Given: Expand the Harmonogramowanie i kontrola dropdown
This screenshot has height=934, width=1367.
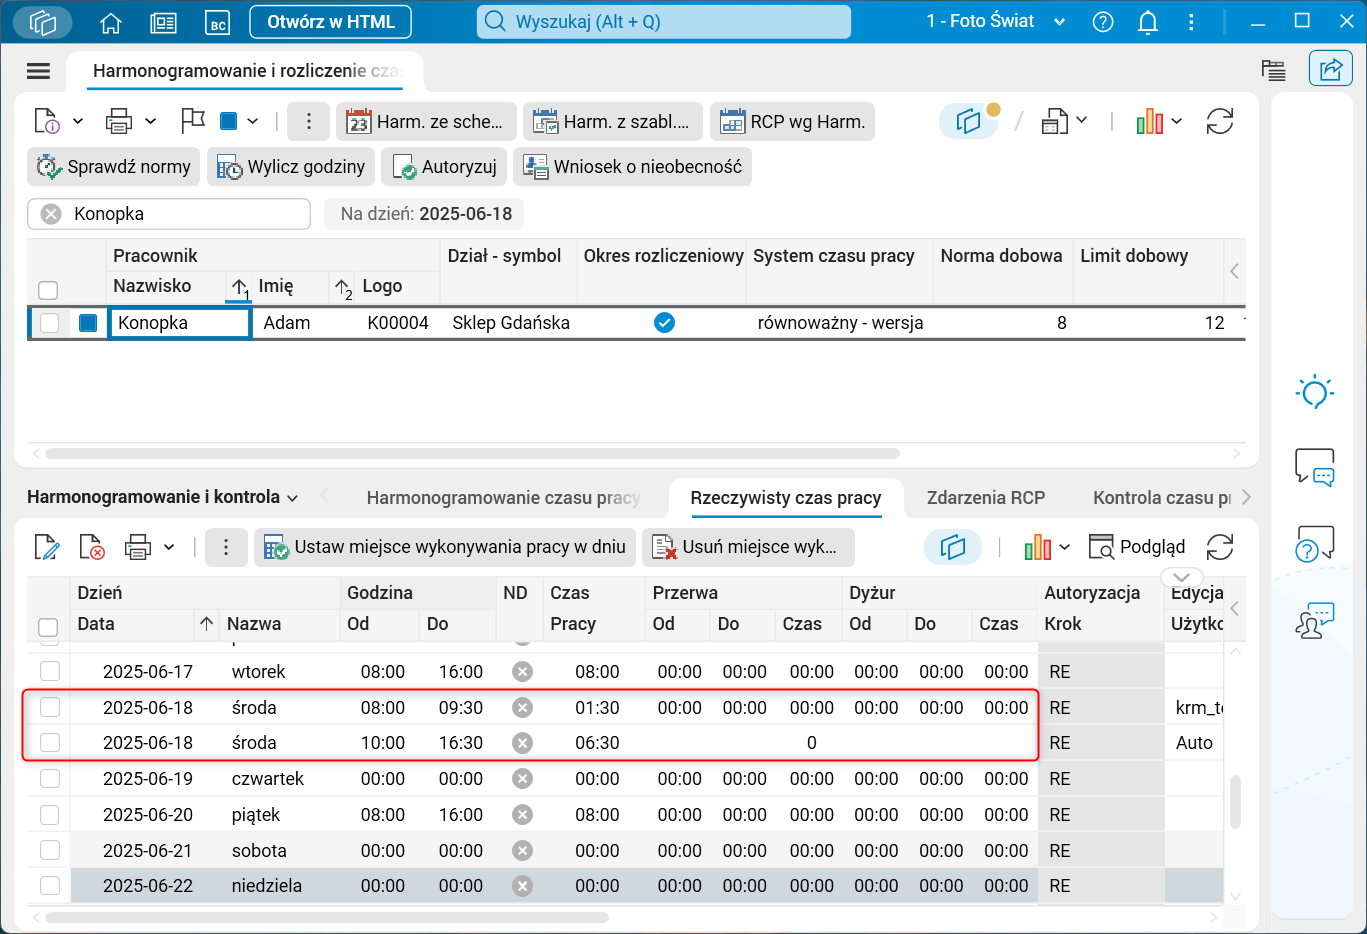Looking at the screenshot, I should click(x=292, y=498).
